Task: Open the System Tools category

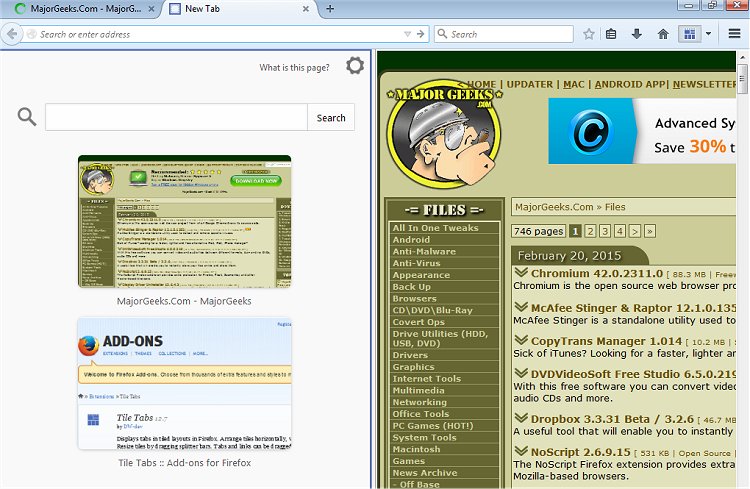Action: pos(445,437)
